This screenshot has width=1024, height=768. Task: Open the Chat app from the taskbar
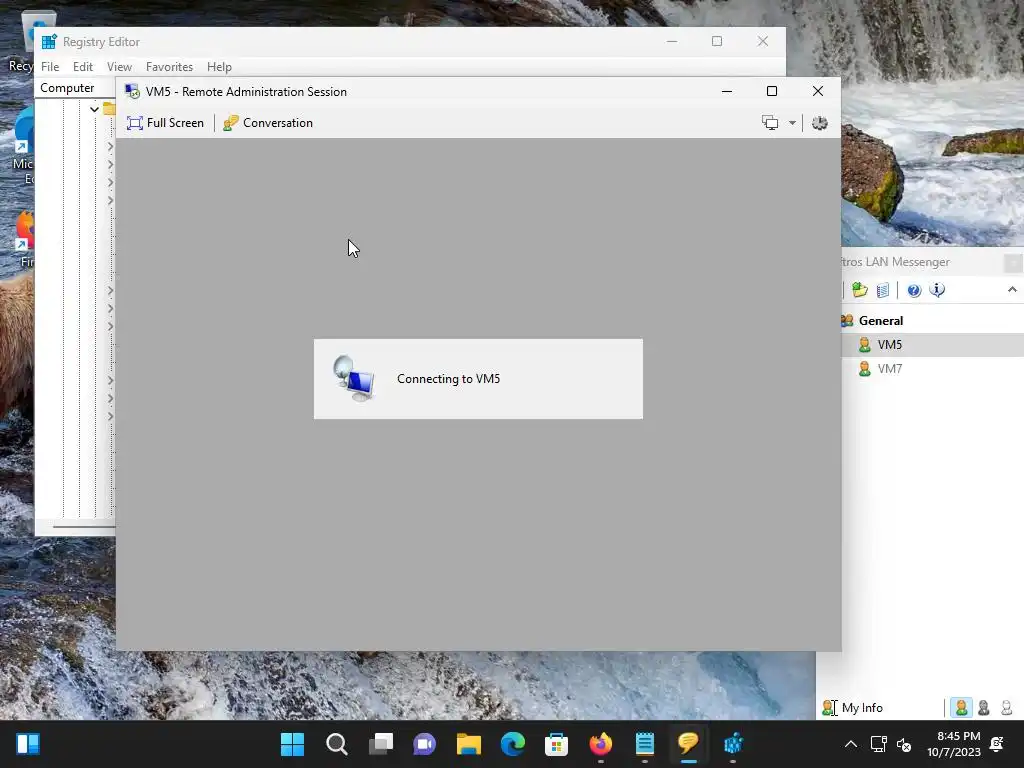point(424,744)
